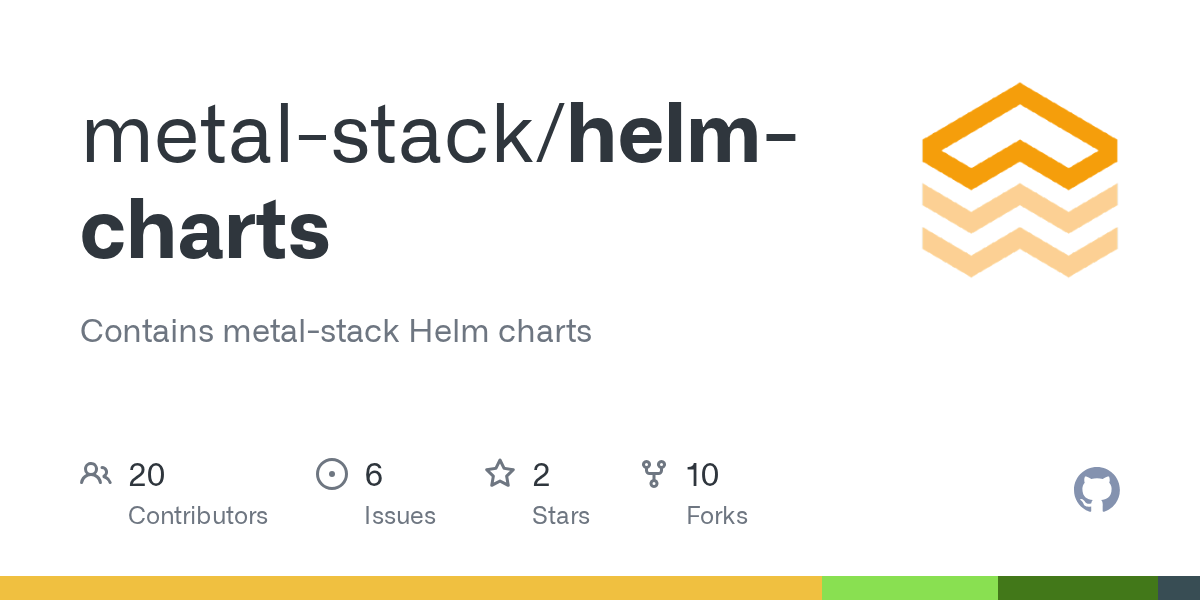Viewport: 1200px width, 600px height.
Task: Click the light green language bar segment
Action: click(x=909, y=588)
